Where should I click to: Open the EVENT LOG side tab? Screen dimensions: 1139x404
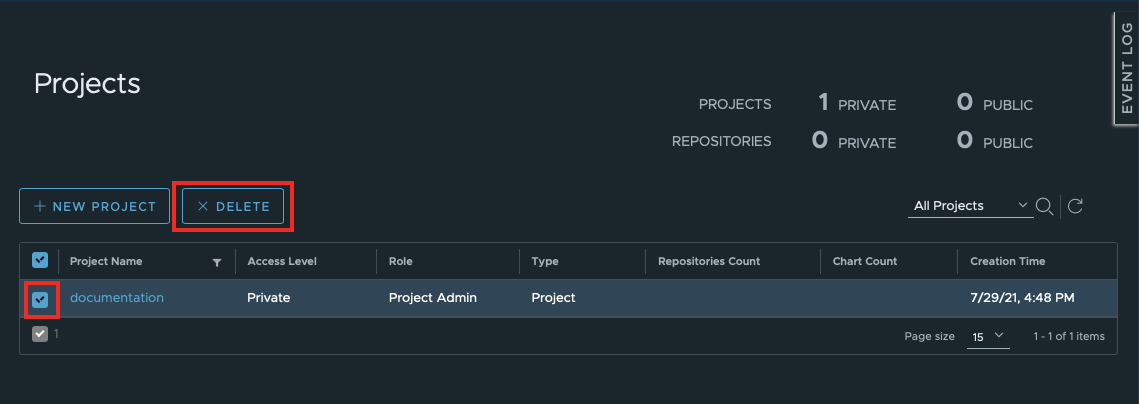coord(1127,68)
